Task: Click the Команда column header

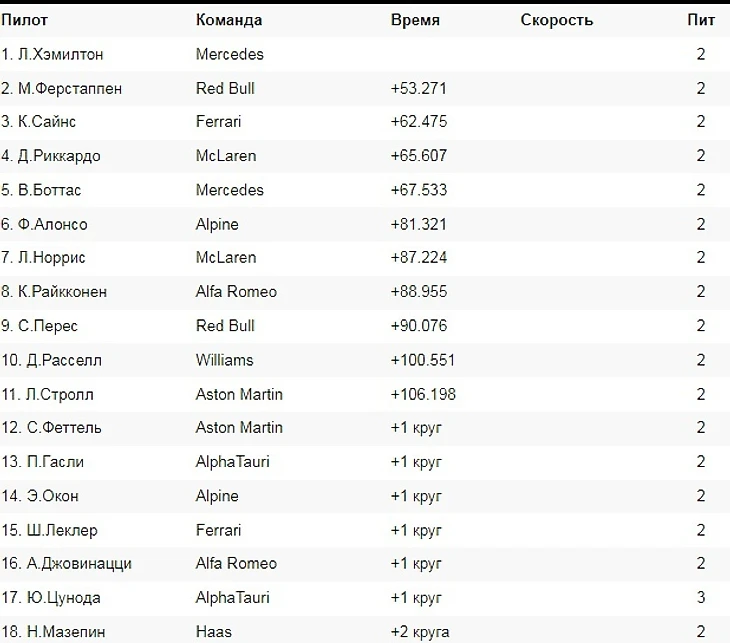Action: click(x=229, y=20)
